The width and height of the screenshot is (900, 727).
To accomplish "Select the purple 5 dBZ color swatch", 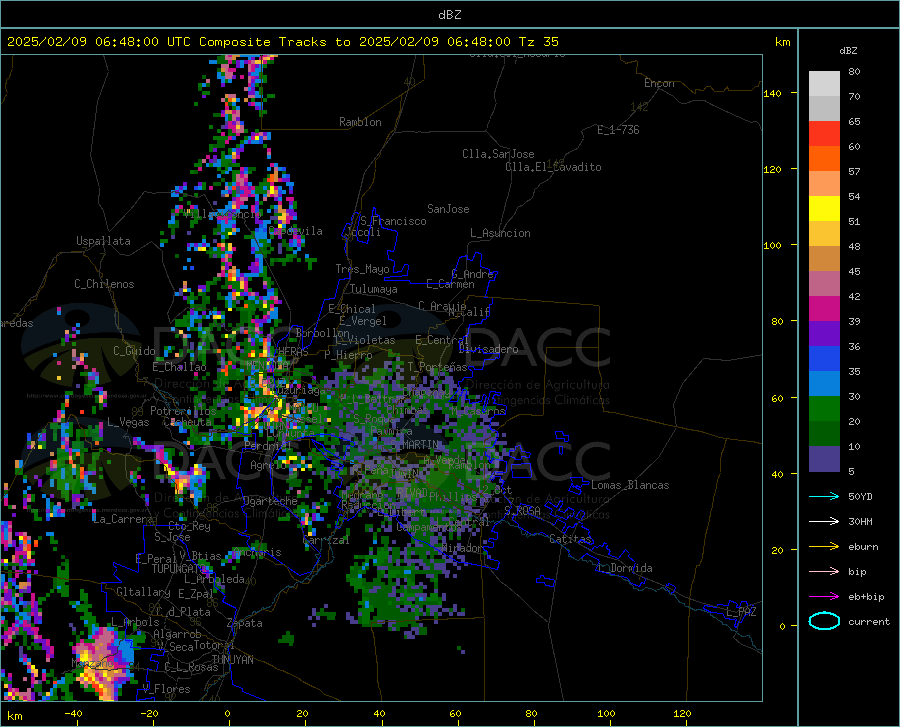I will click(824, 459).
